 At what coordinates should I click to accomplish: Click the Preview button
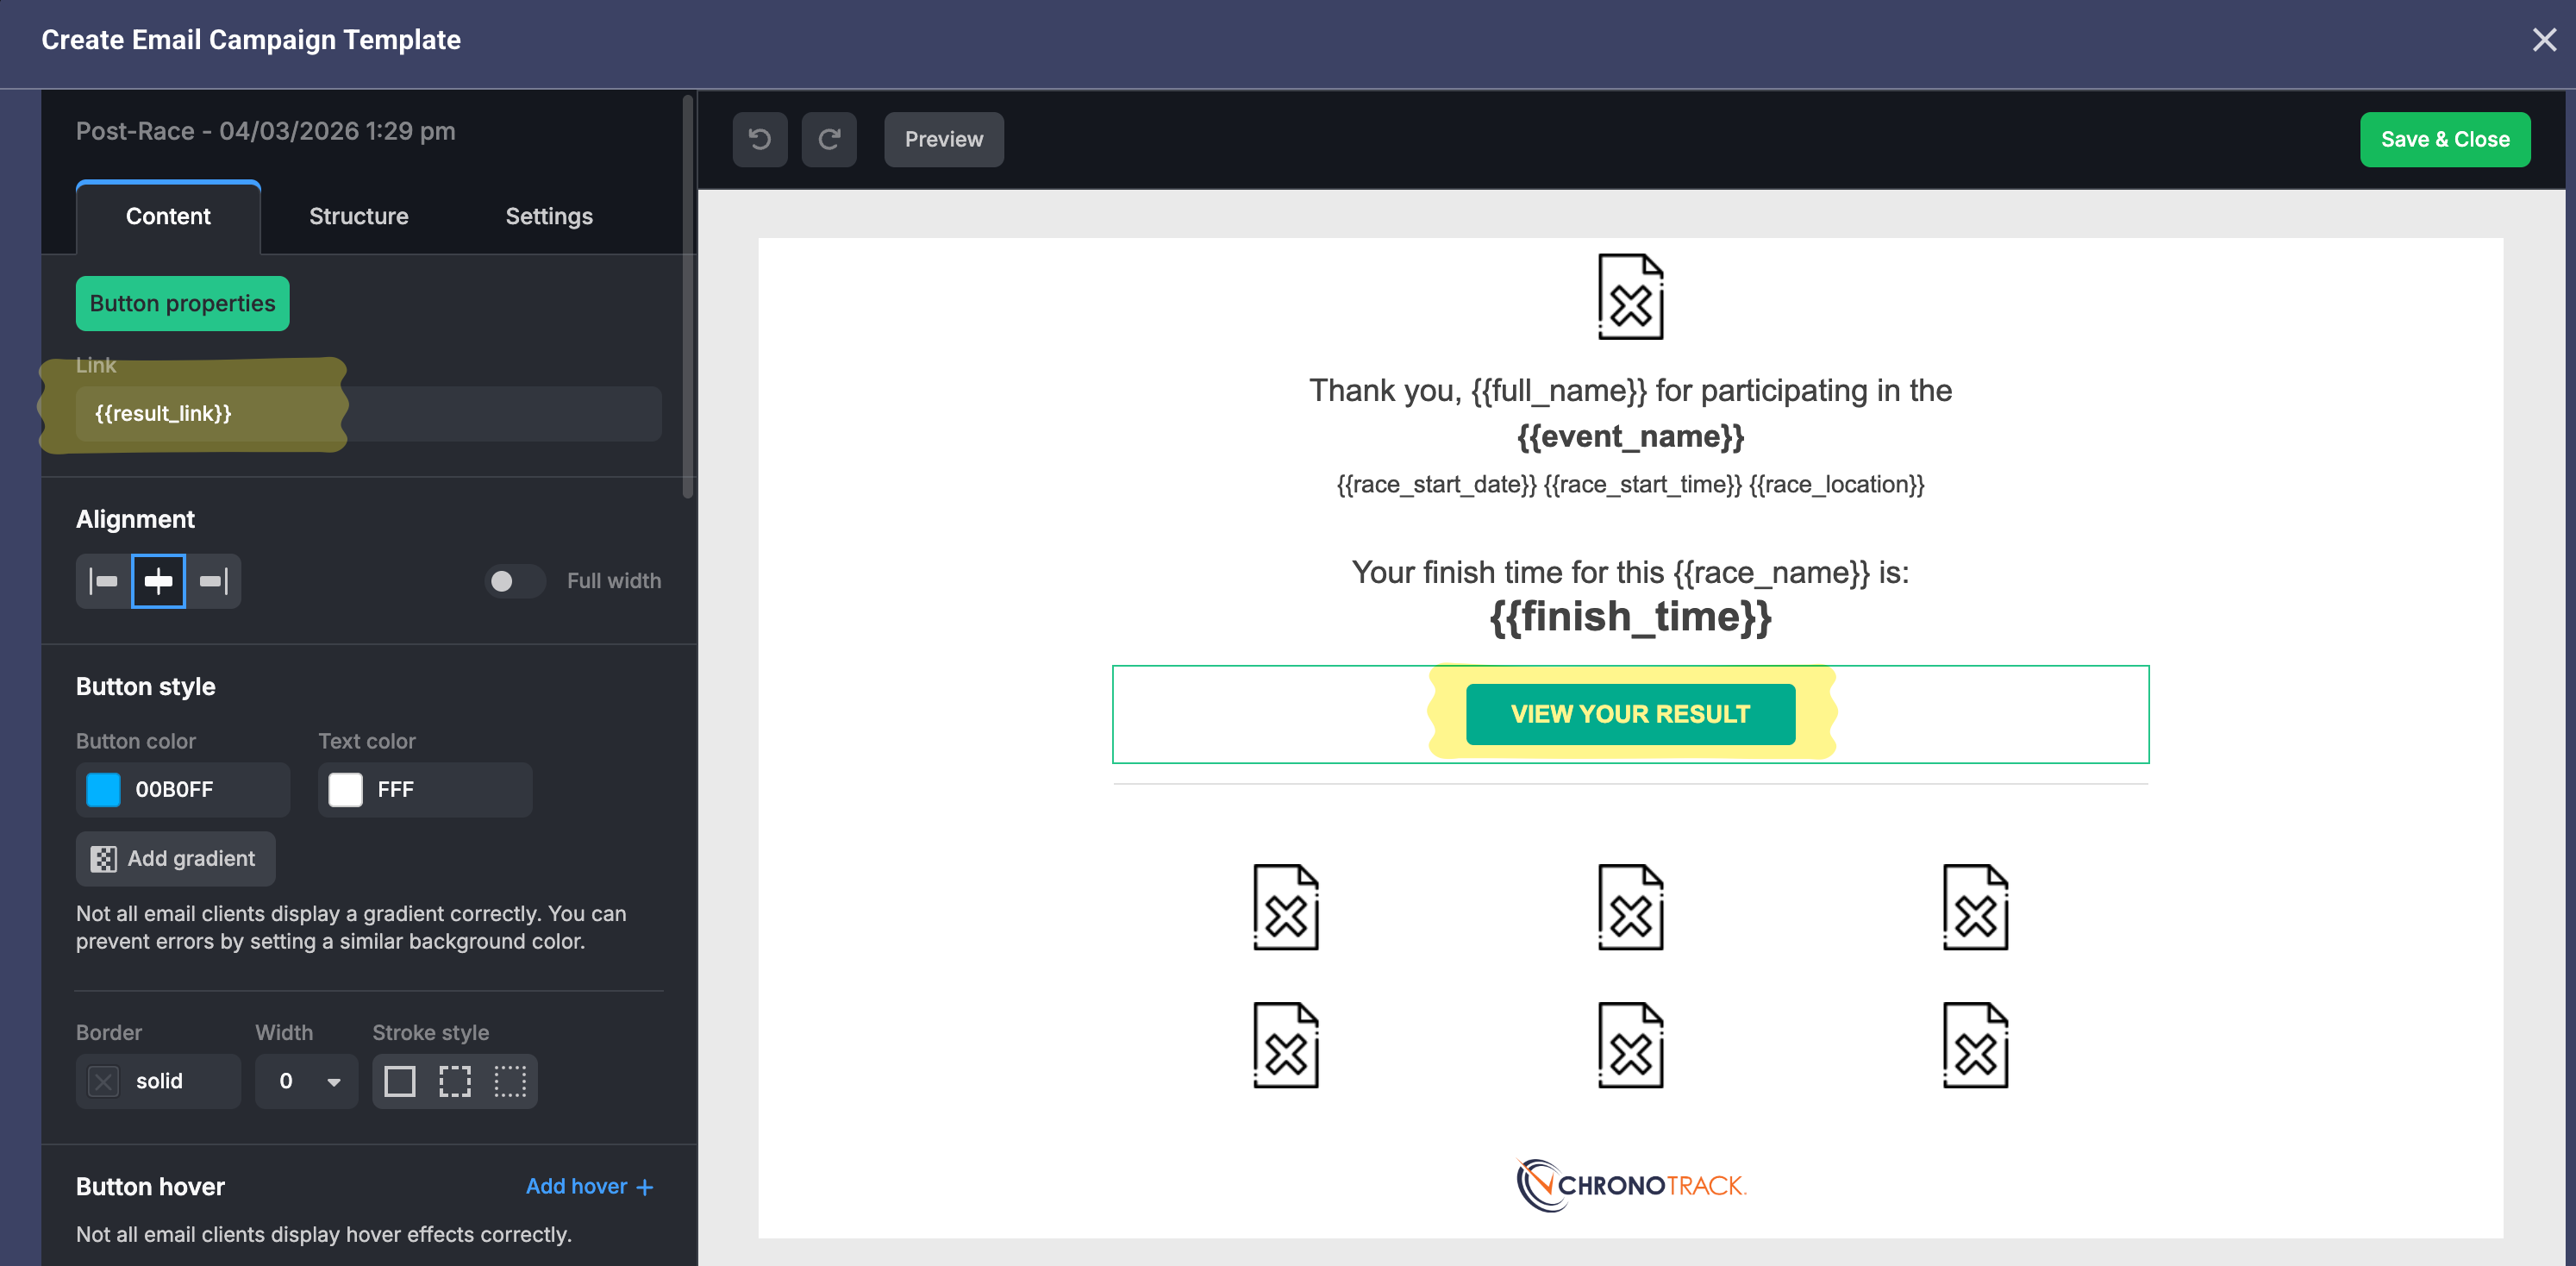pyautogui.click(x=943, y=139)
